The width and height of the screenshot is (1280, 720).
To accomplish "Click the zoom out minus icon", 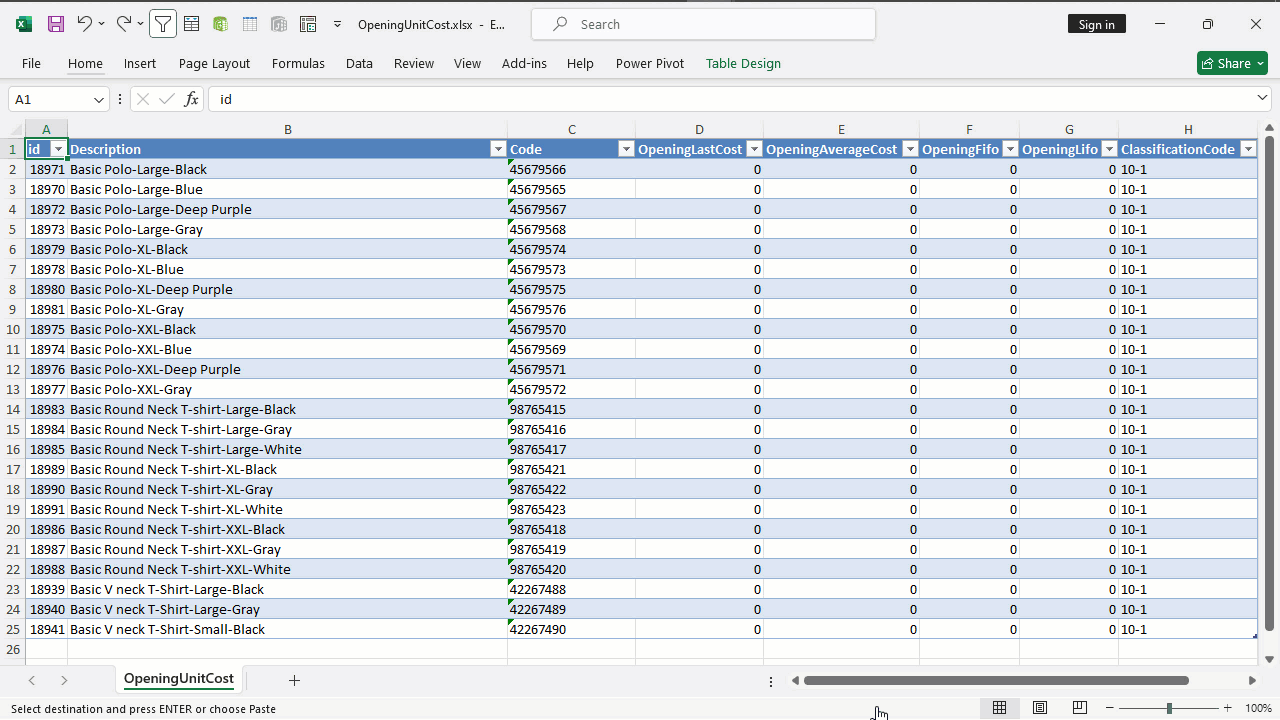I will pos(1109,708).
